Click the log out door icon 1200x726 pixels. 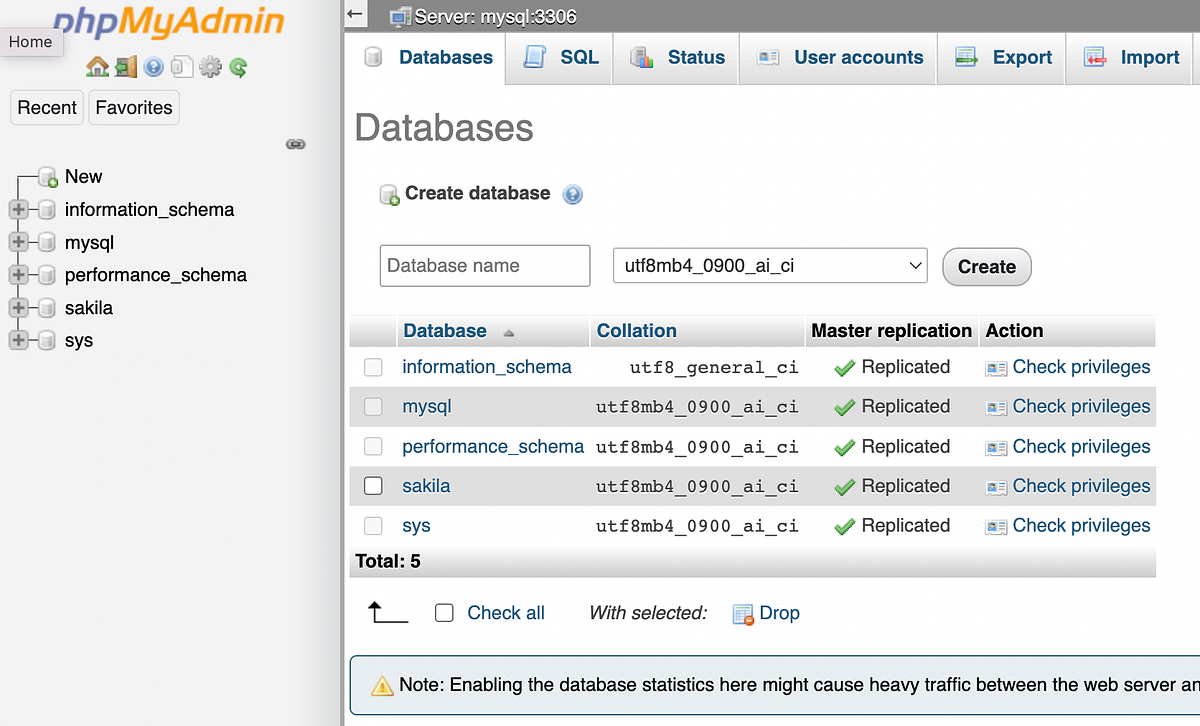(x=126, y=66)
